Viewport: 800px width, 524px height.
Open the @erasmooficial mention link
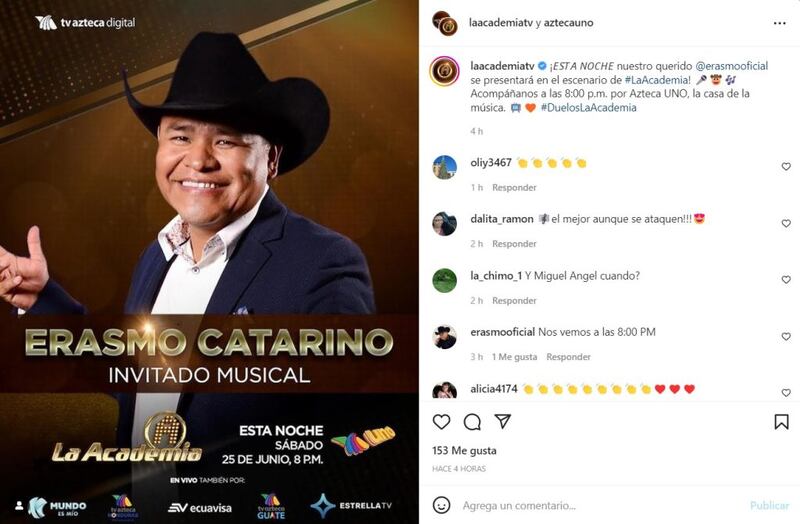click(x=731, y=66)
